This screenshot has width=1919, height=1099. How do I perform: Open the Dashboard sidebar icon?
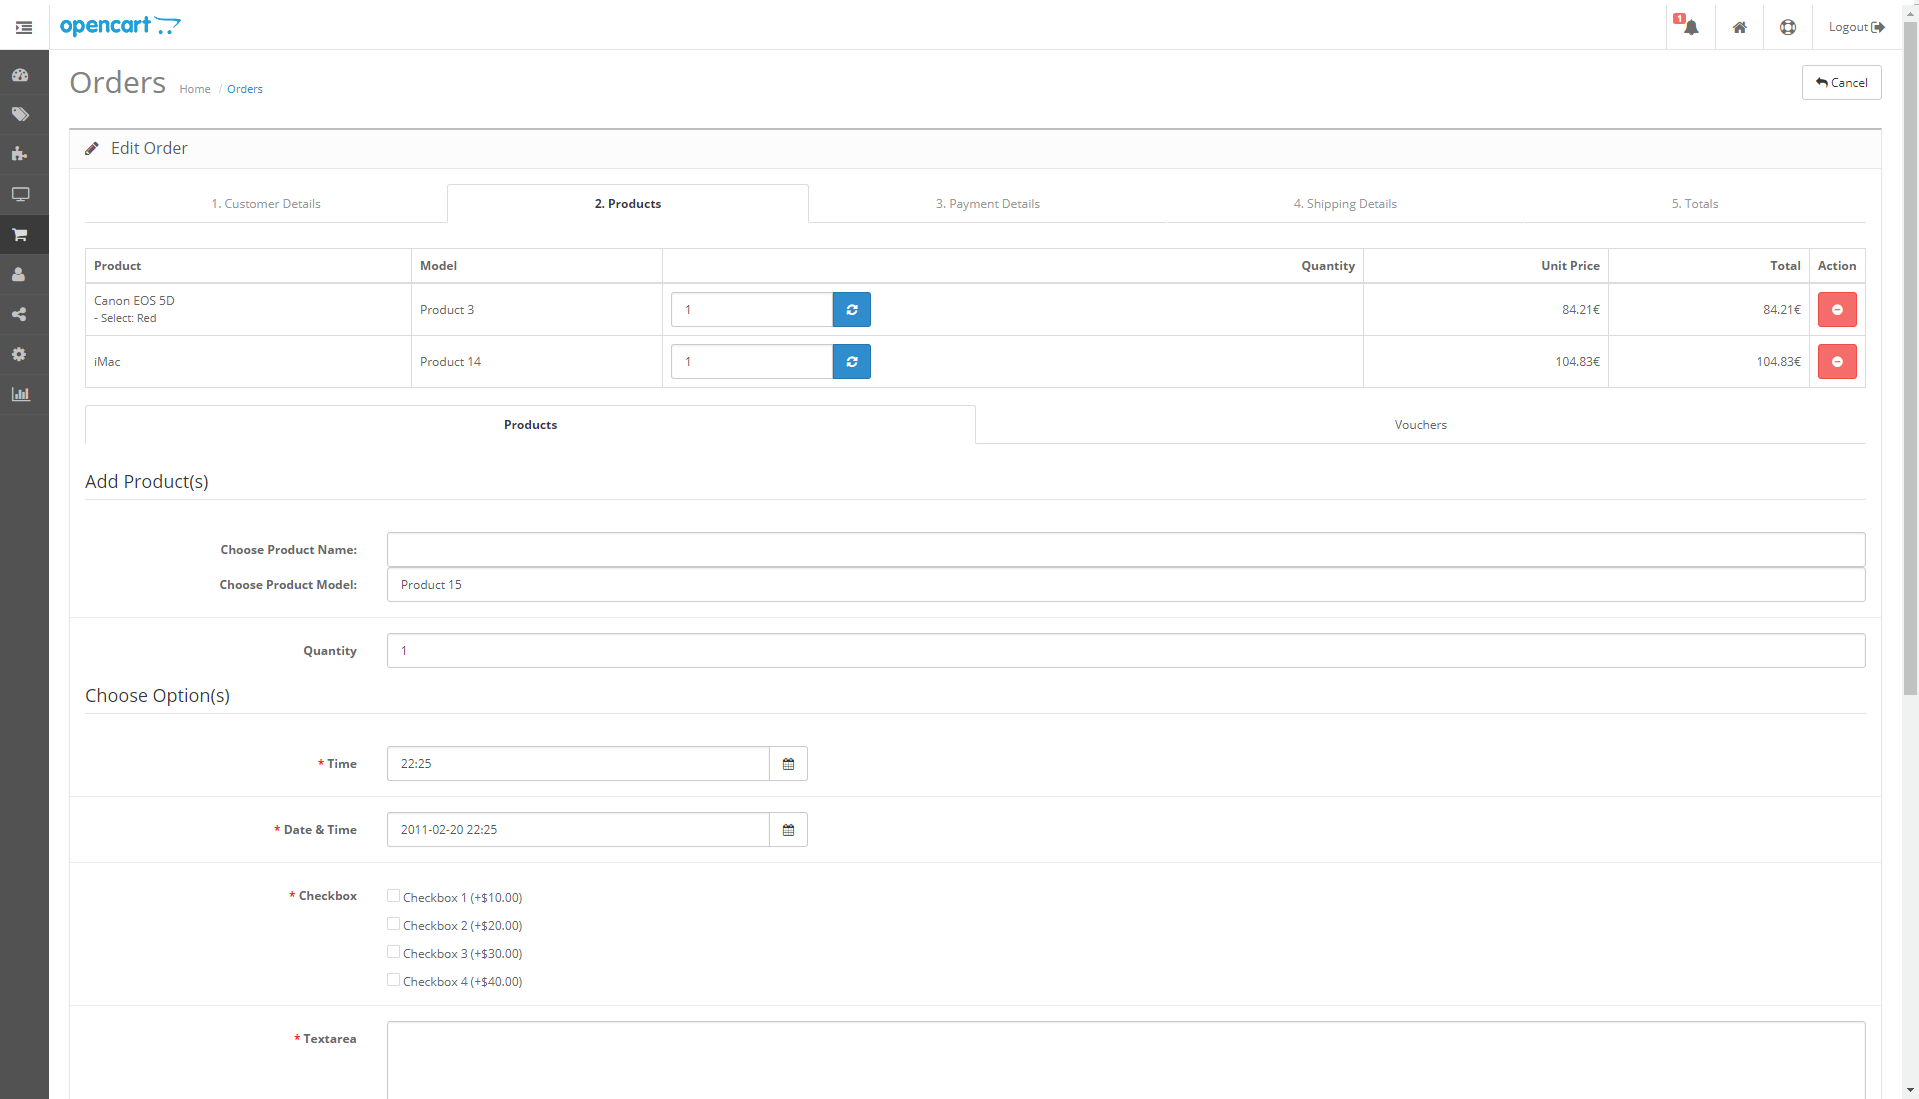click(x=20, y=75)
